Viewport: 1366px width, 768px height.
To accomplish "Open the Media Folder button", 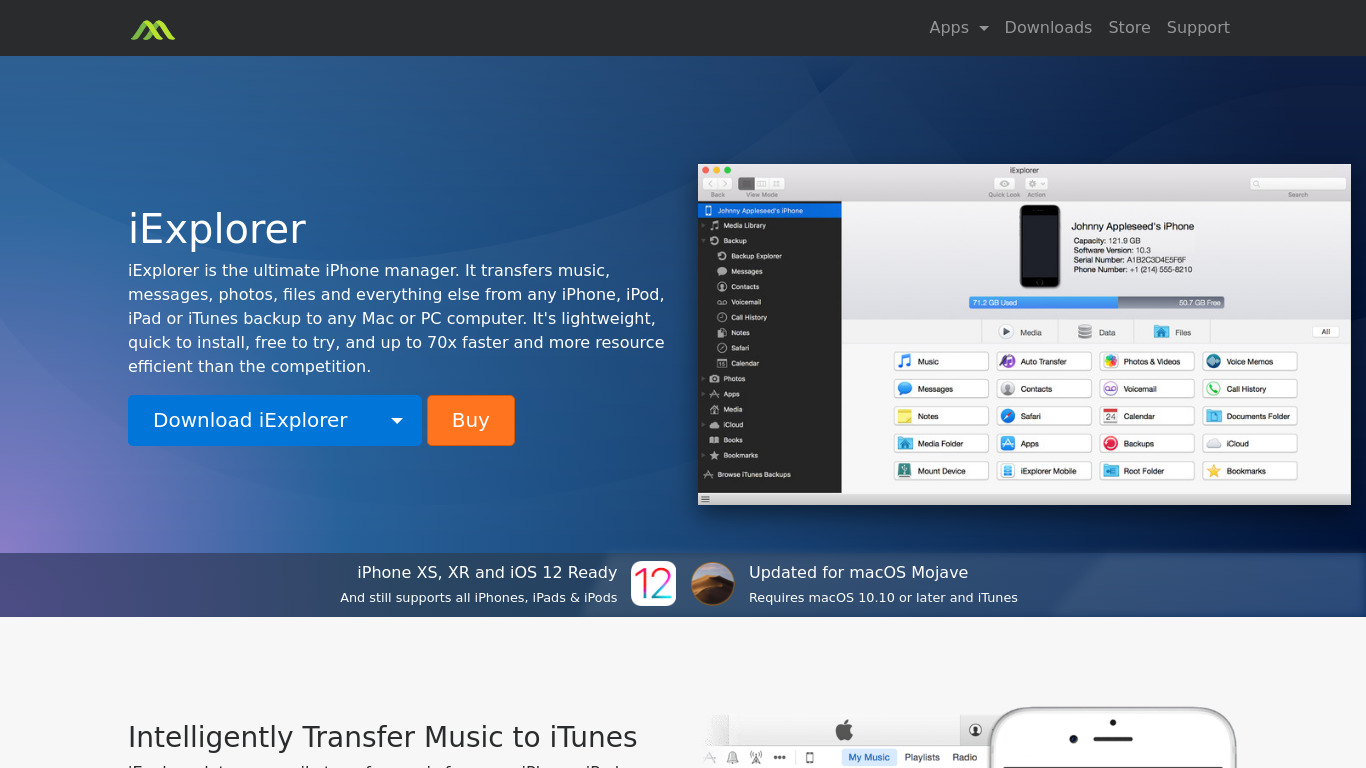I will [x=941, y=443].
